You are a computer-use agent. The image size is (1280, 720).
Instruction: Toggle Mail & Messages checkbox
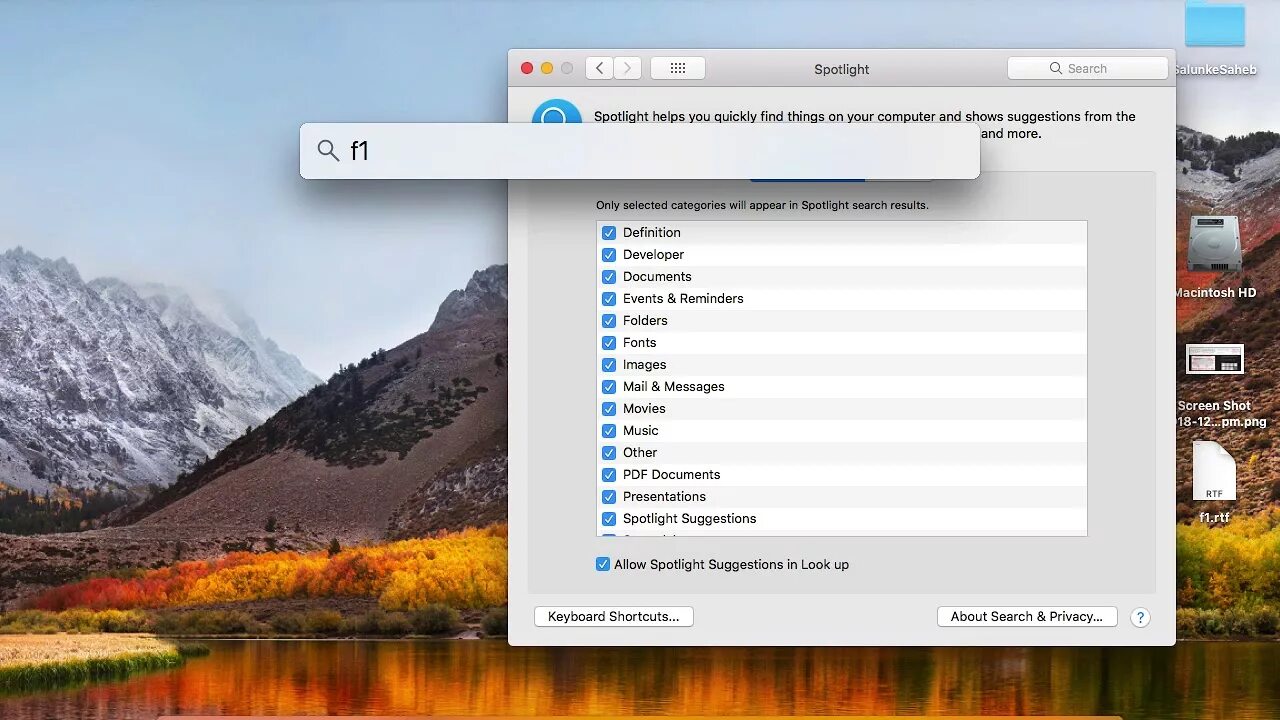(609, 387)
